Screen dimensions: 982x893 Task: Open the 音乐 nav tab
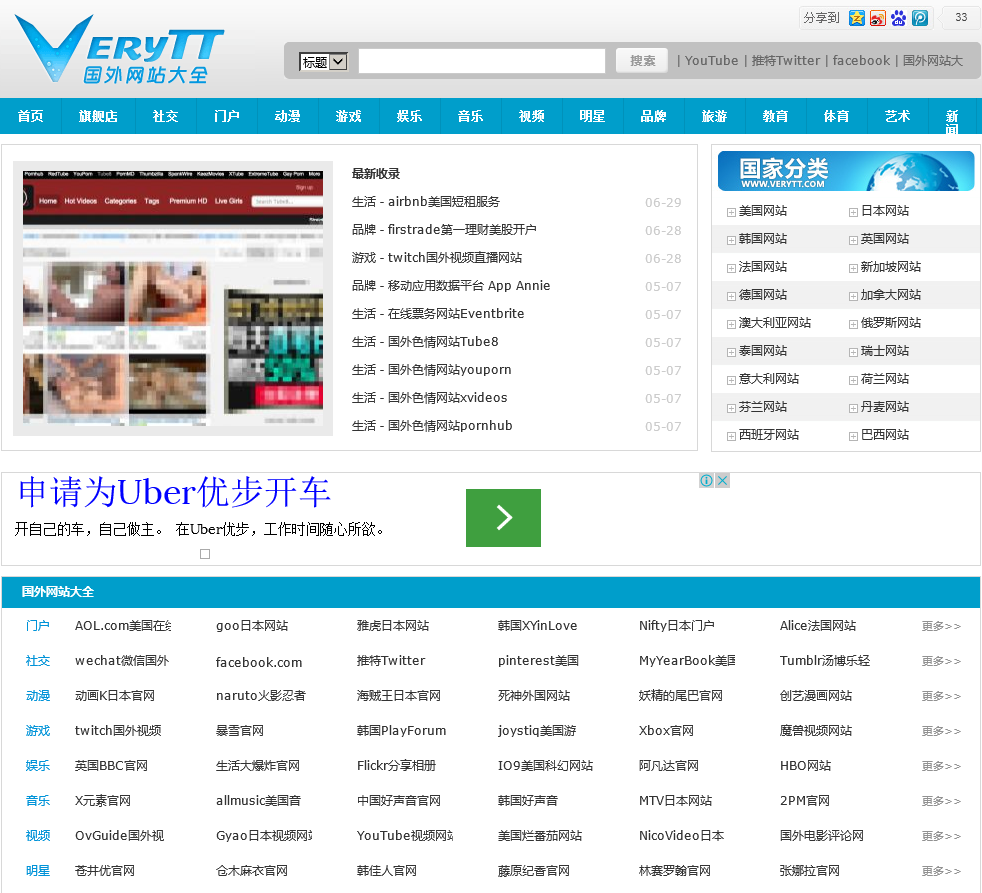[470, 116]
